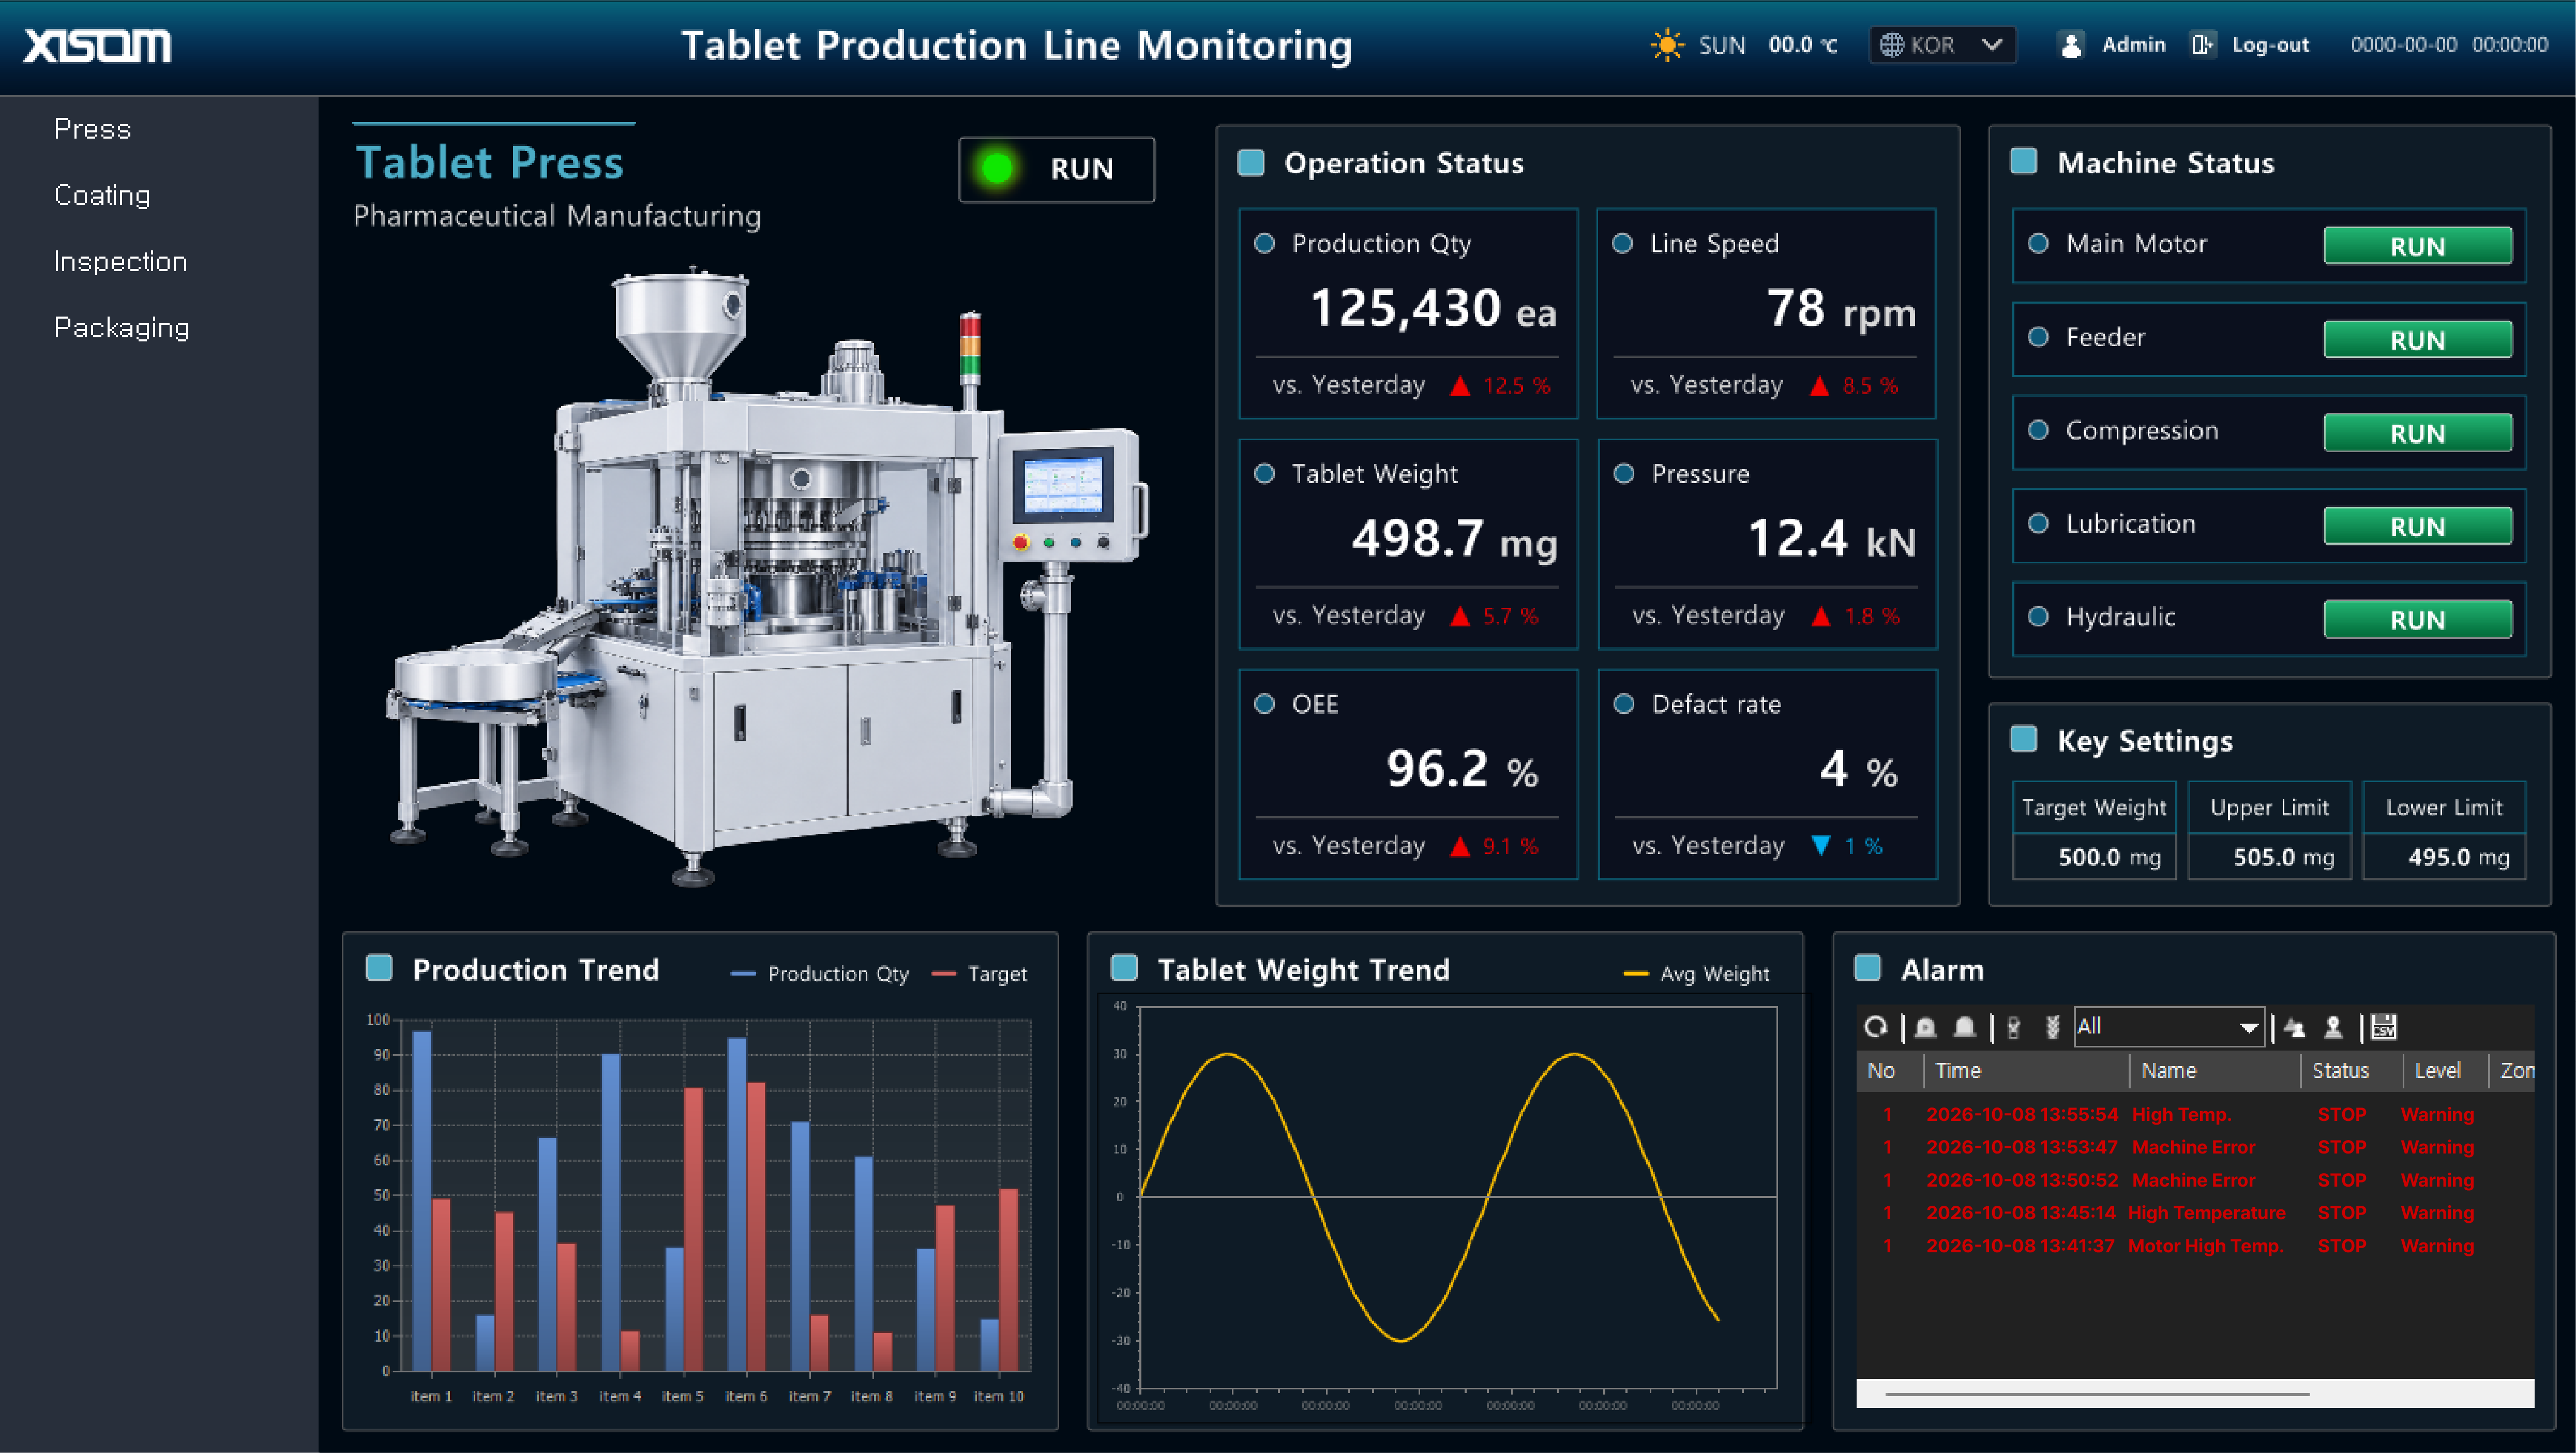
Task: Click the sun weather icon in header
Action: (x=1667, y=45)
